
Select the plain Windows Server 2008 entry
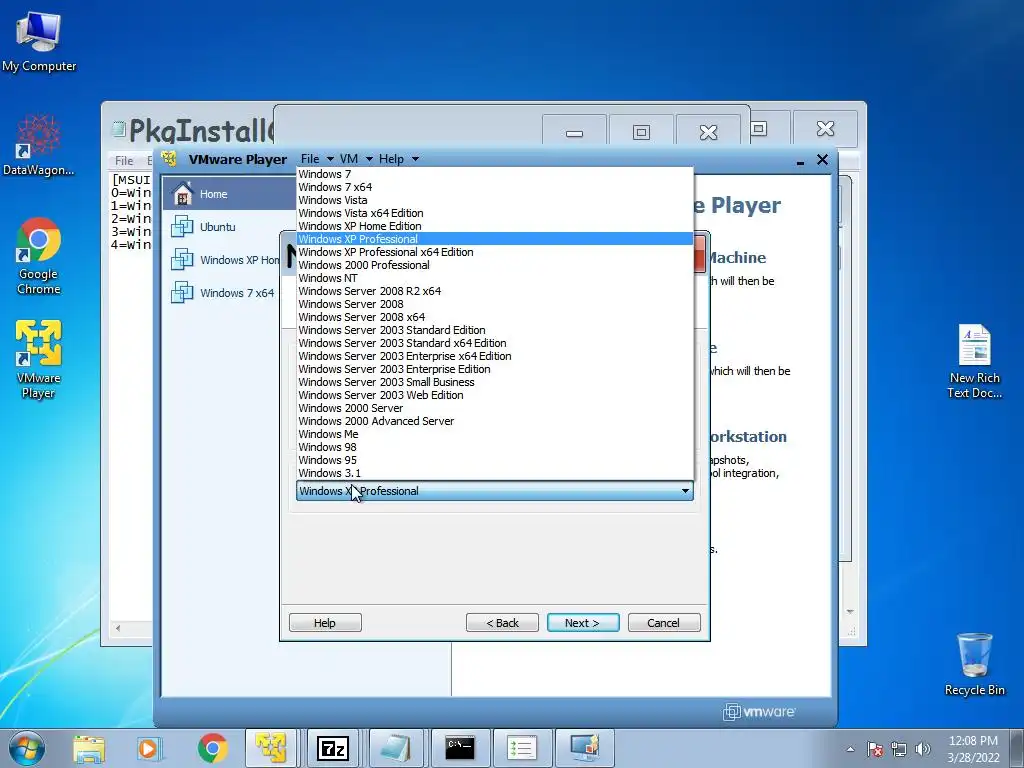pos(494,304)
